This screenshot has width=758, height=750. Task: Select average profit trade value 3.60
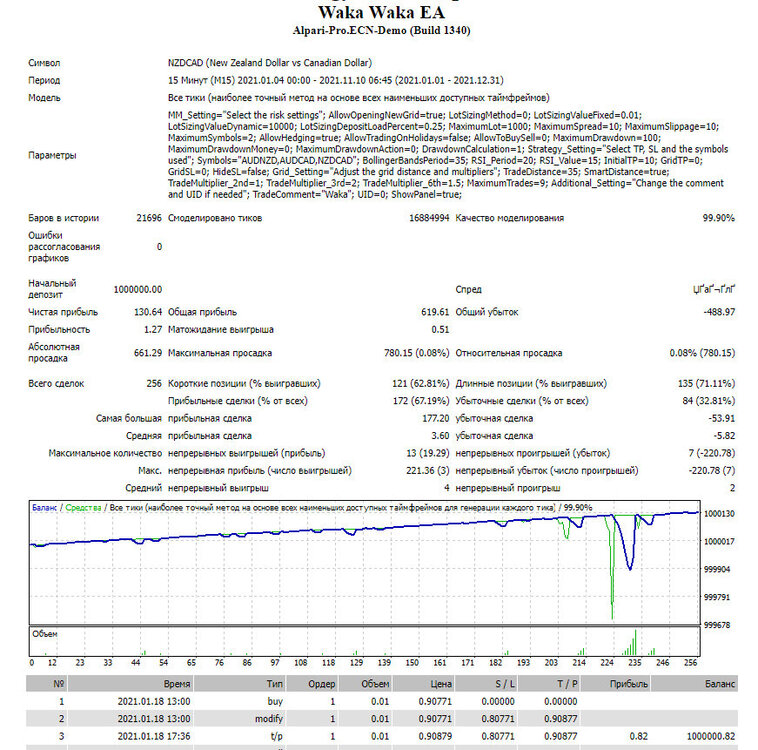[440, 436]
